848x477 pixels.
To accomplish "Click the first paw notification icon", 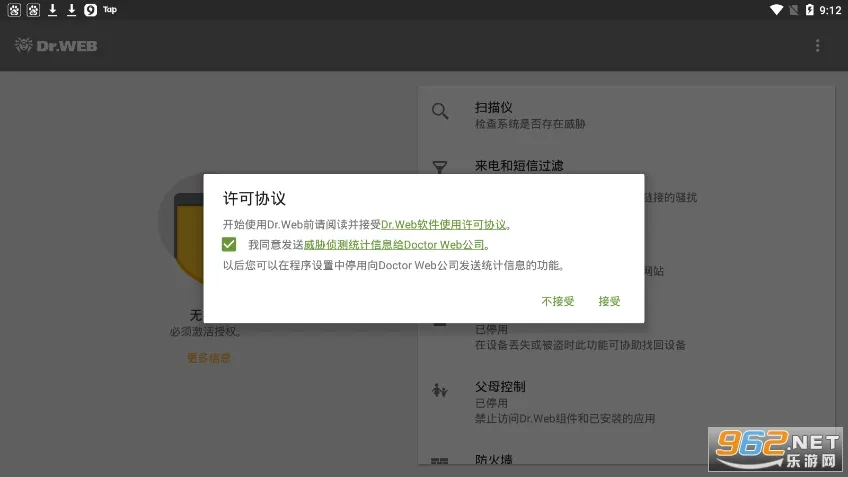I will (14, 10).
